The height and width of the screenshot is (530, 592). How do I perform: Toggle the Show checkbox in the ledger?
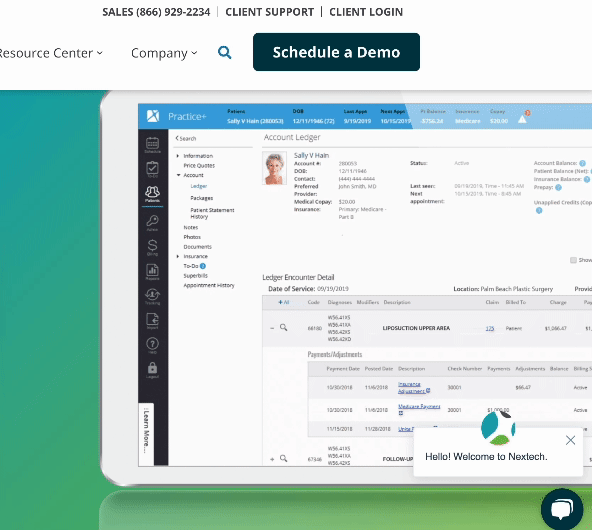pyautogui.click(x=574, y=260)
